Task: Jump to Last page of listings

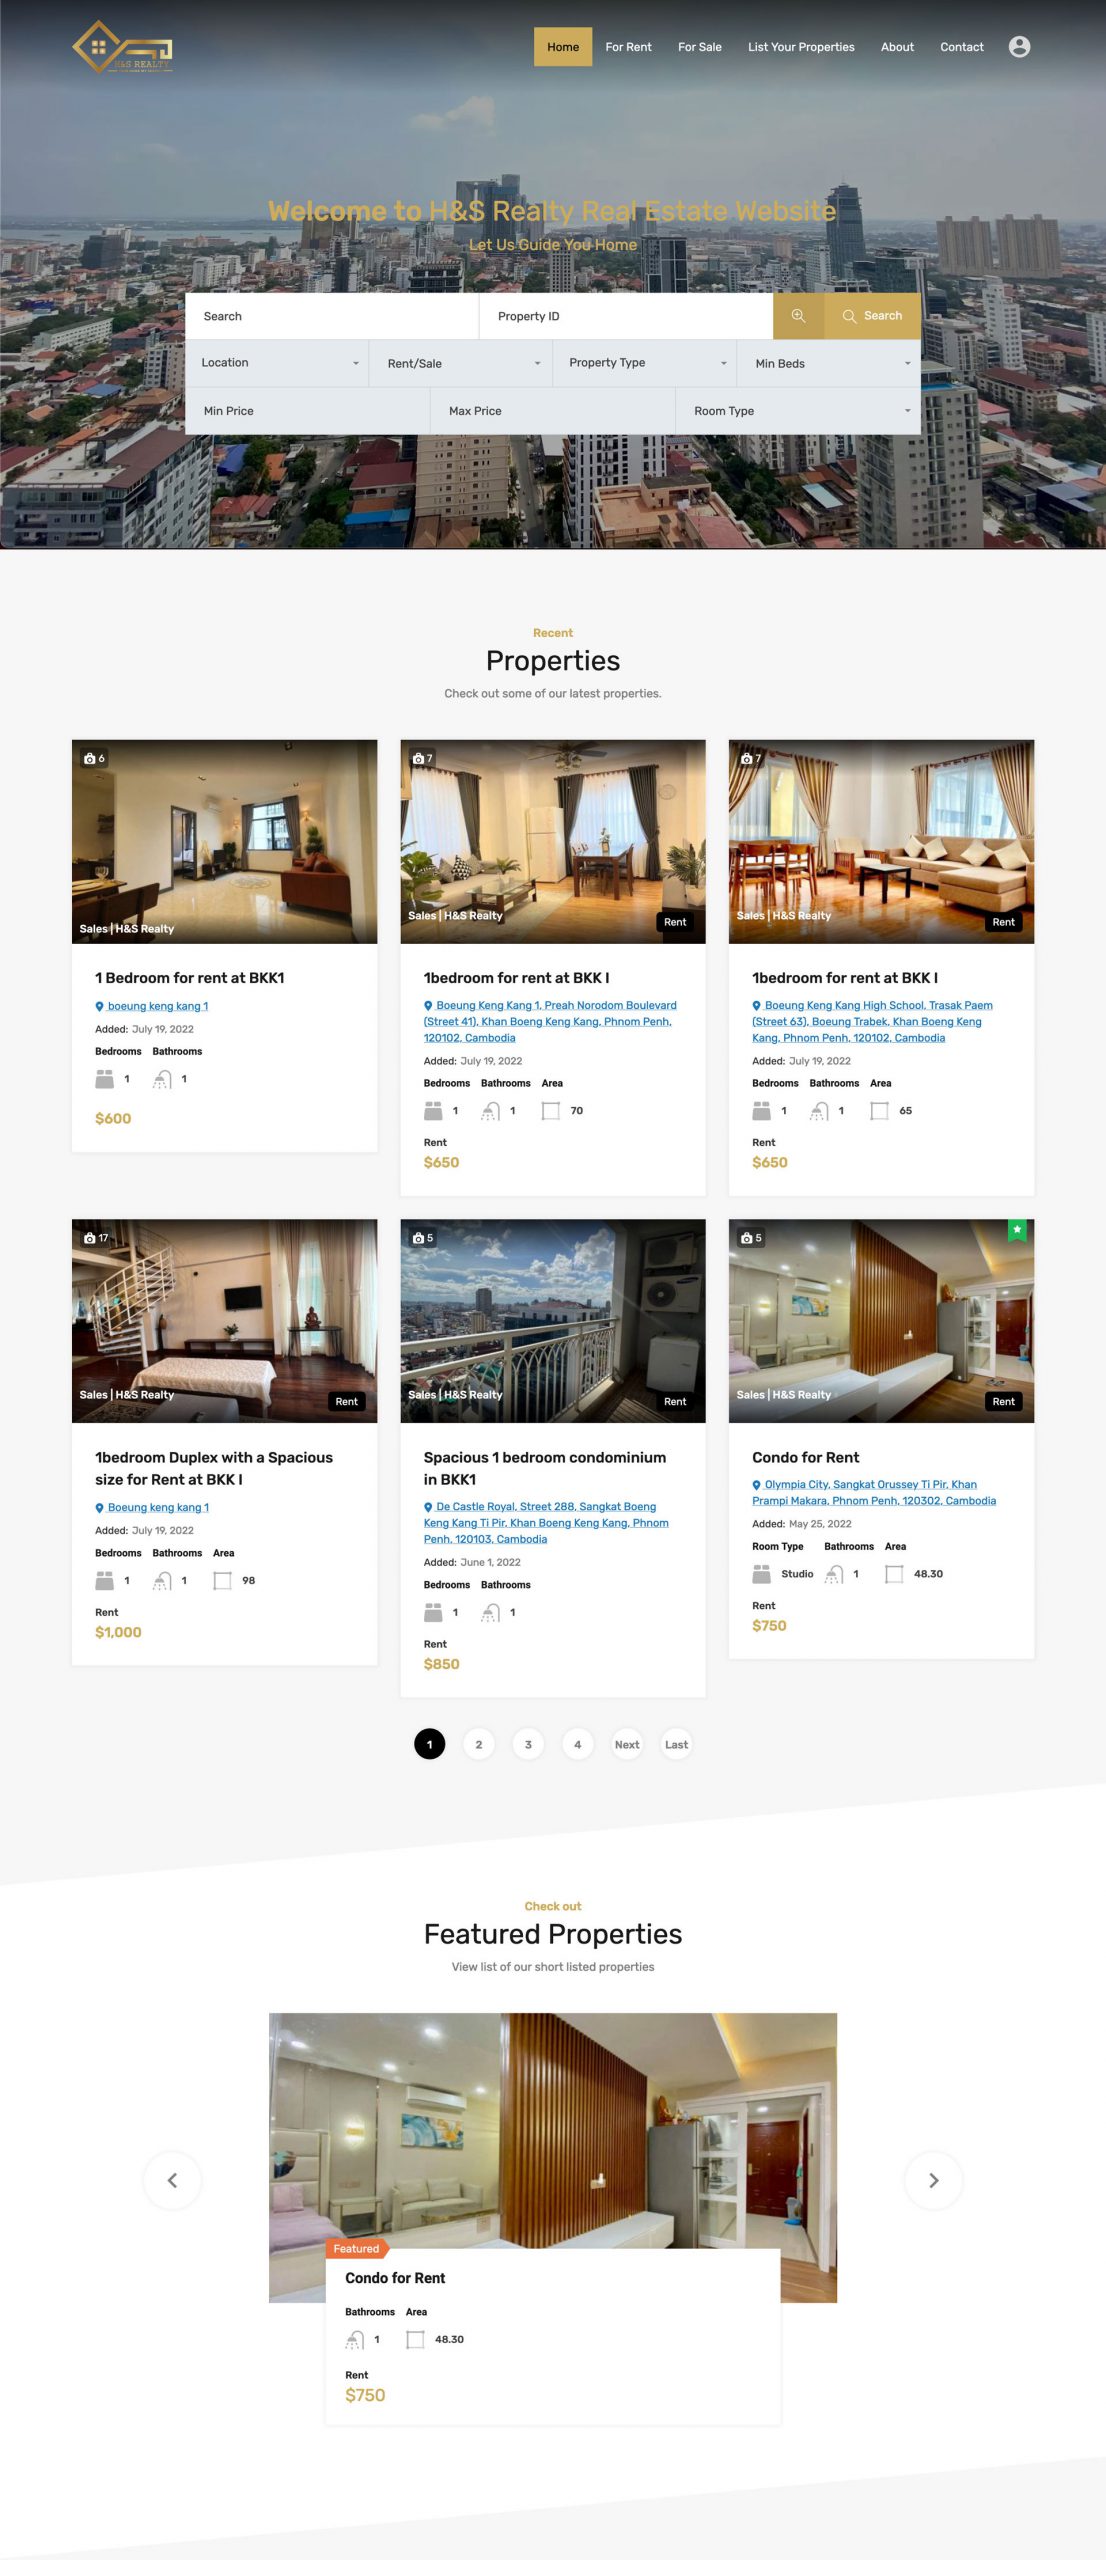Action: point(676,1744)
